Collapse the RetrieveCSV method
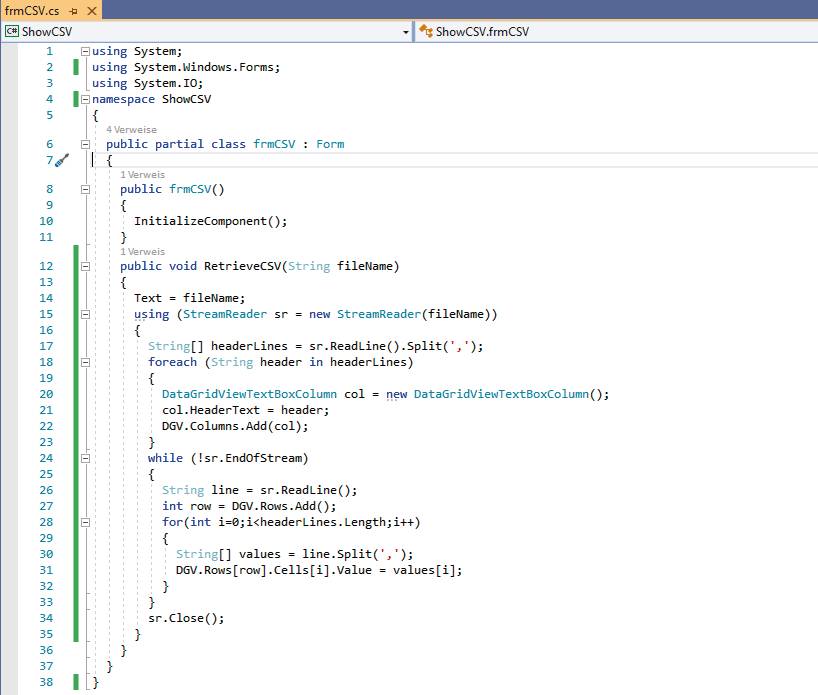This screenshot has height=695, width=818. pos(85,267)
